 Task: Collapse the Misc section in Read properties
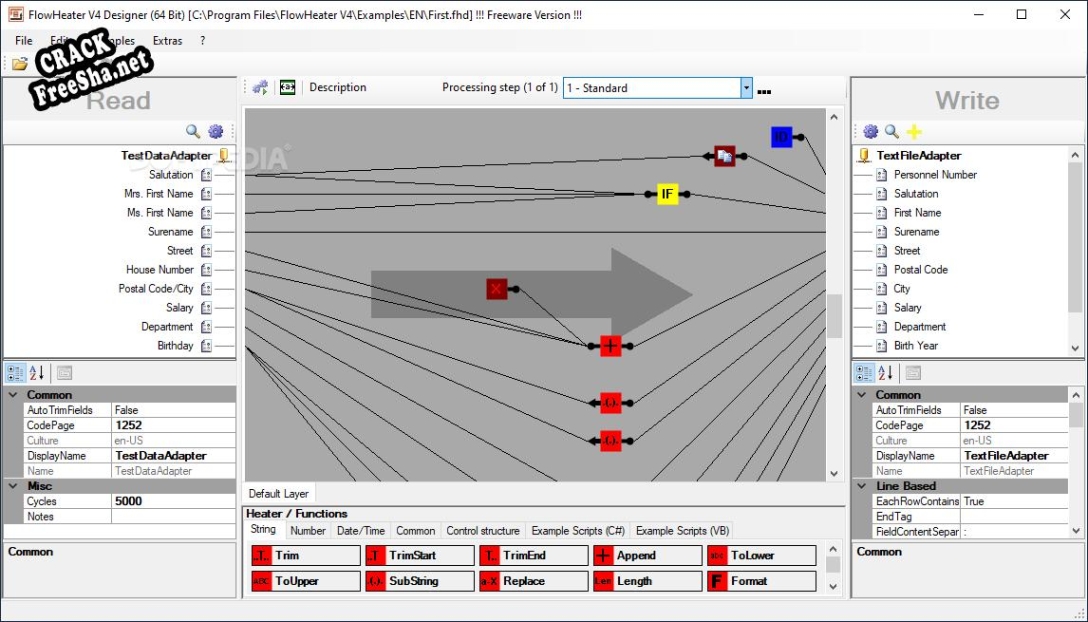point(11,486)
